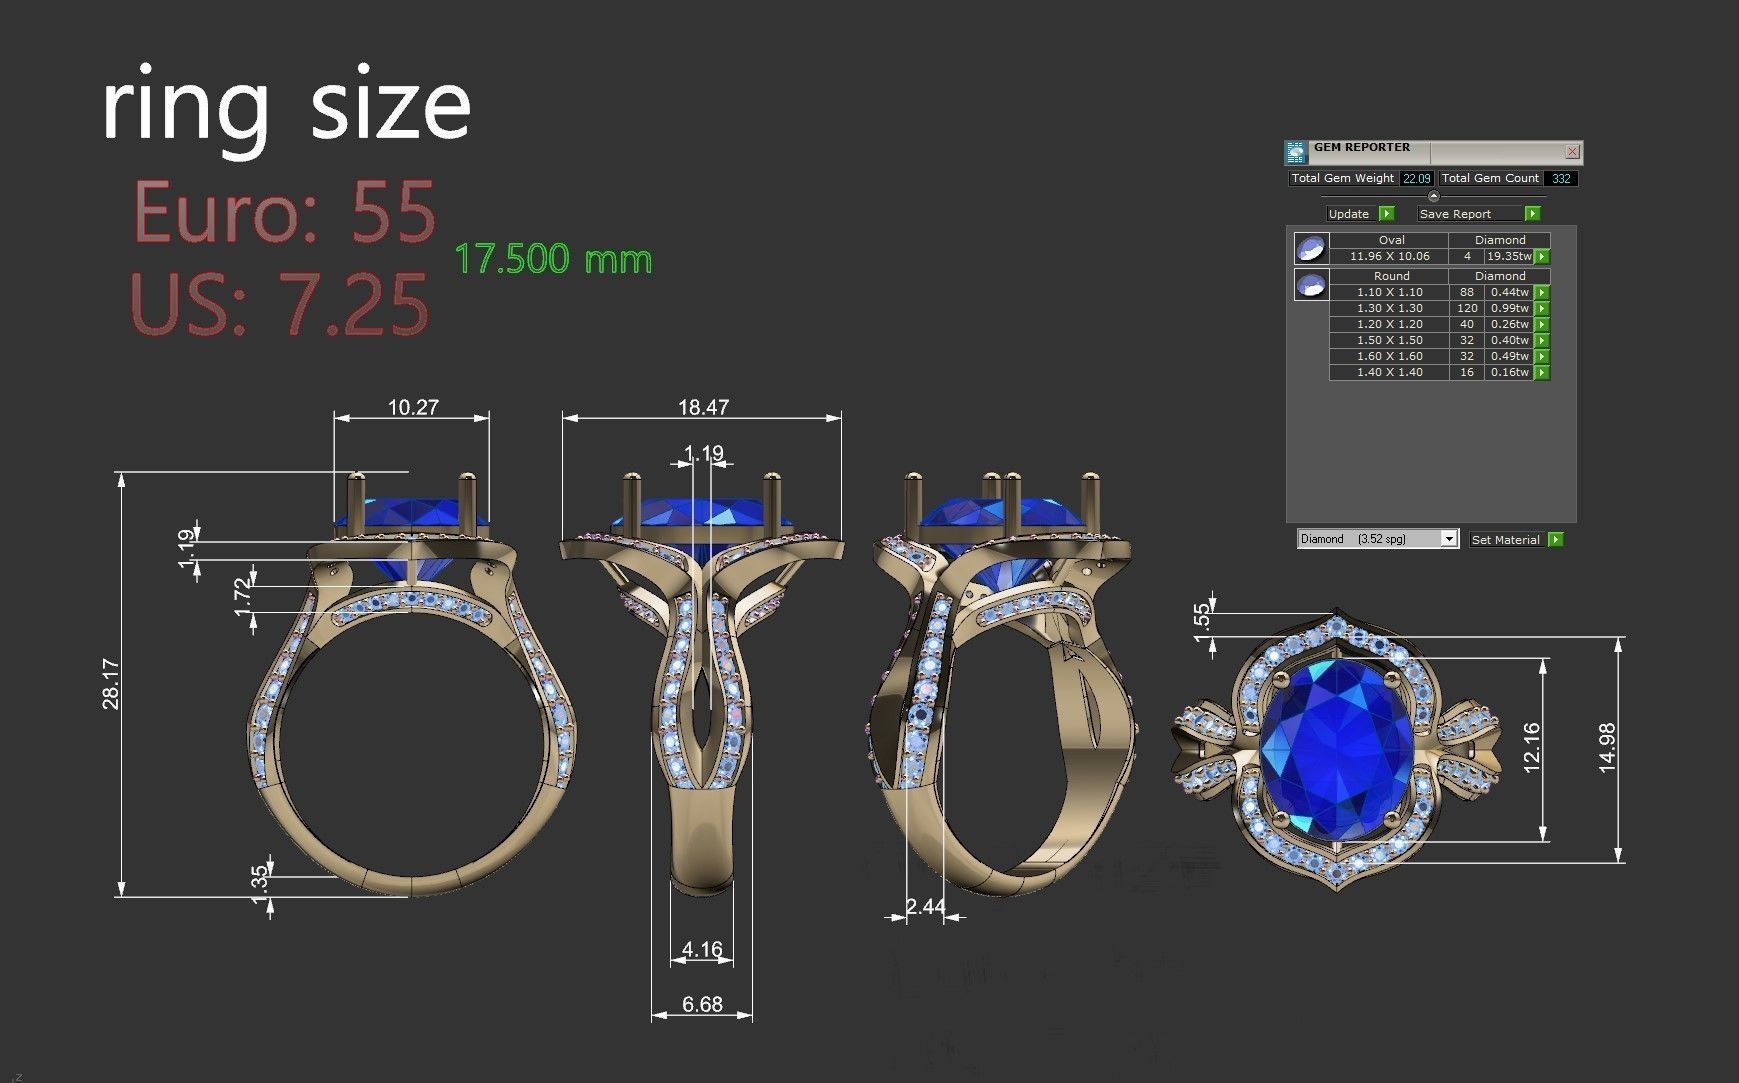Click the Total Gem Count label

click(x=1490, y=178)
